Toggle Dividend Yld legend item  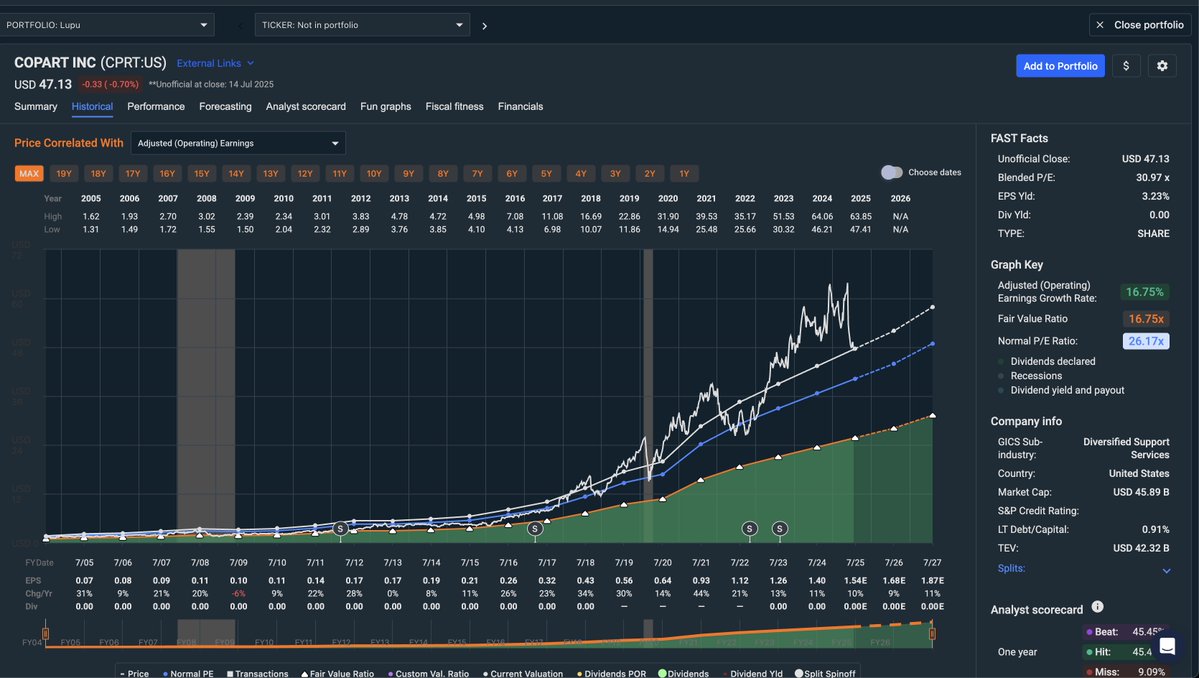coord(752,673)
